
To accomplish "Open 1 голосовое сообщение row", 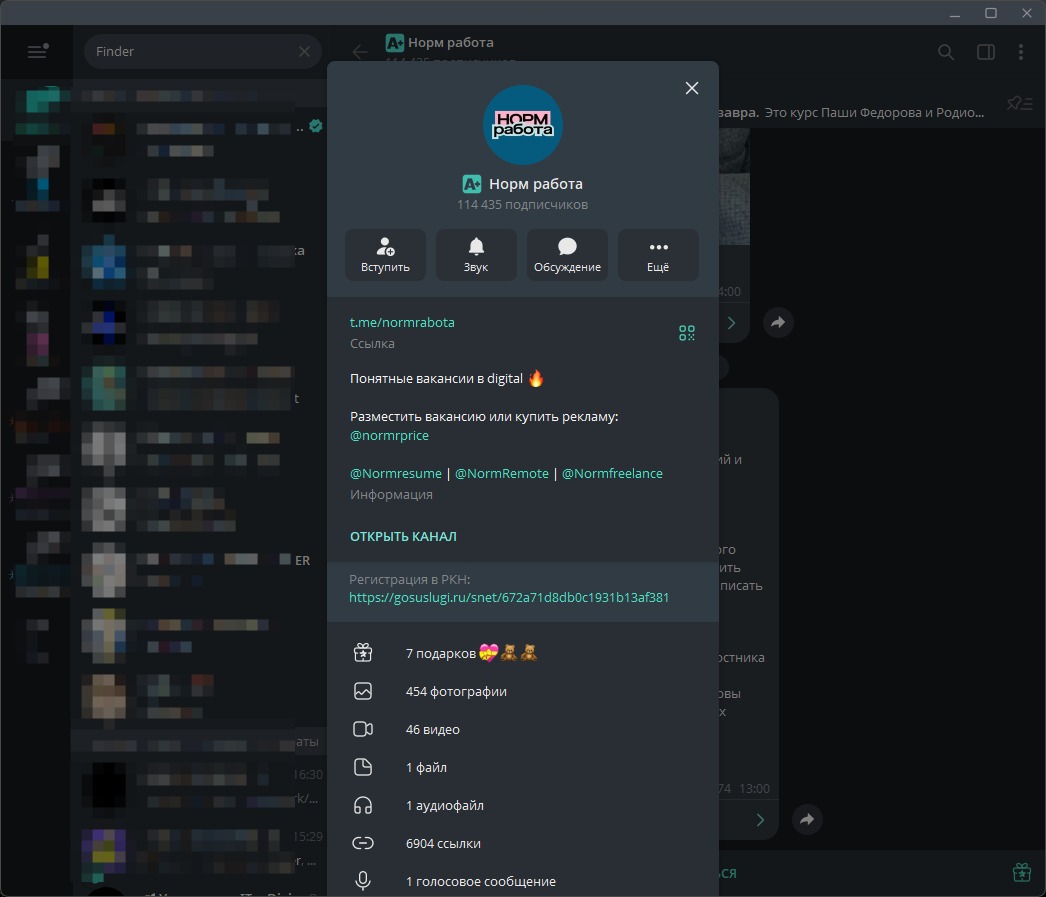I will (522, 880).
